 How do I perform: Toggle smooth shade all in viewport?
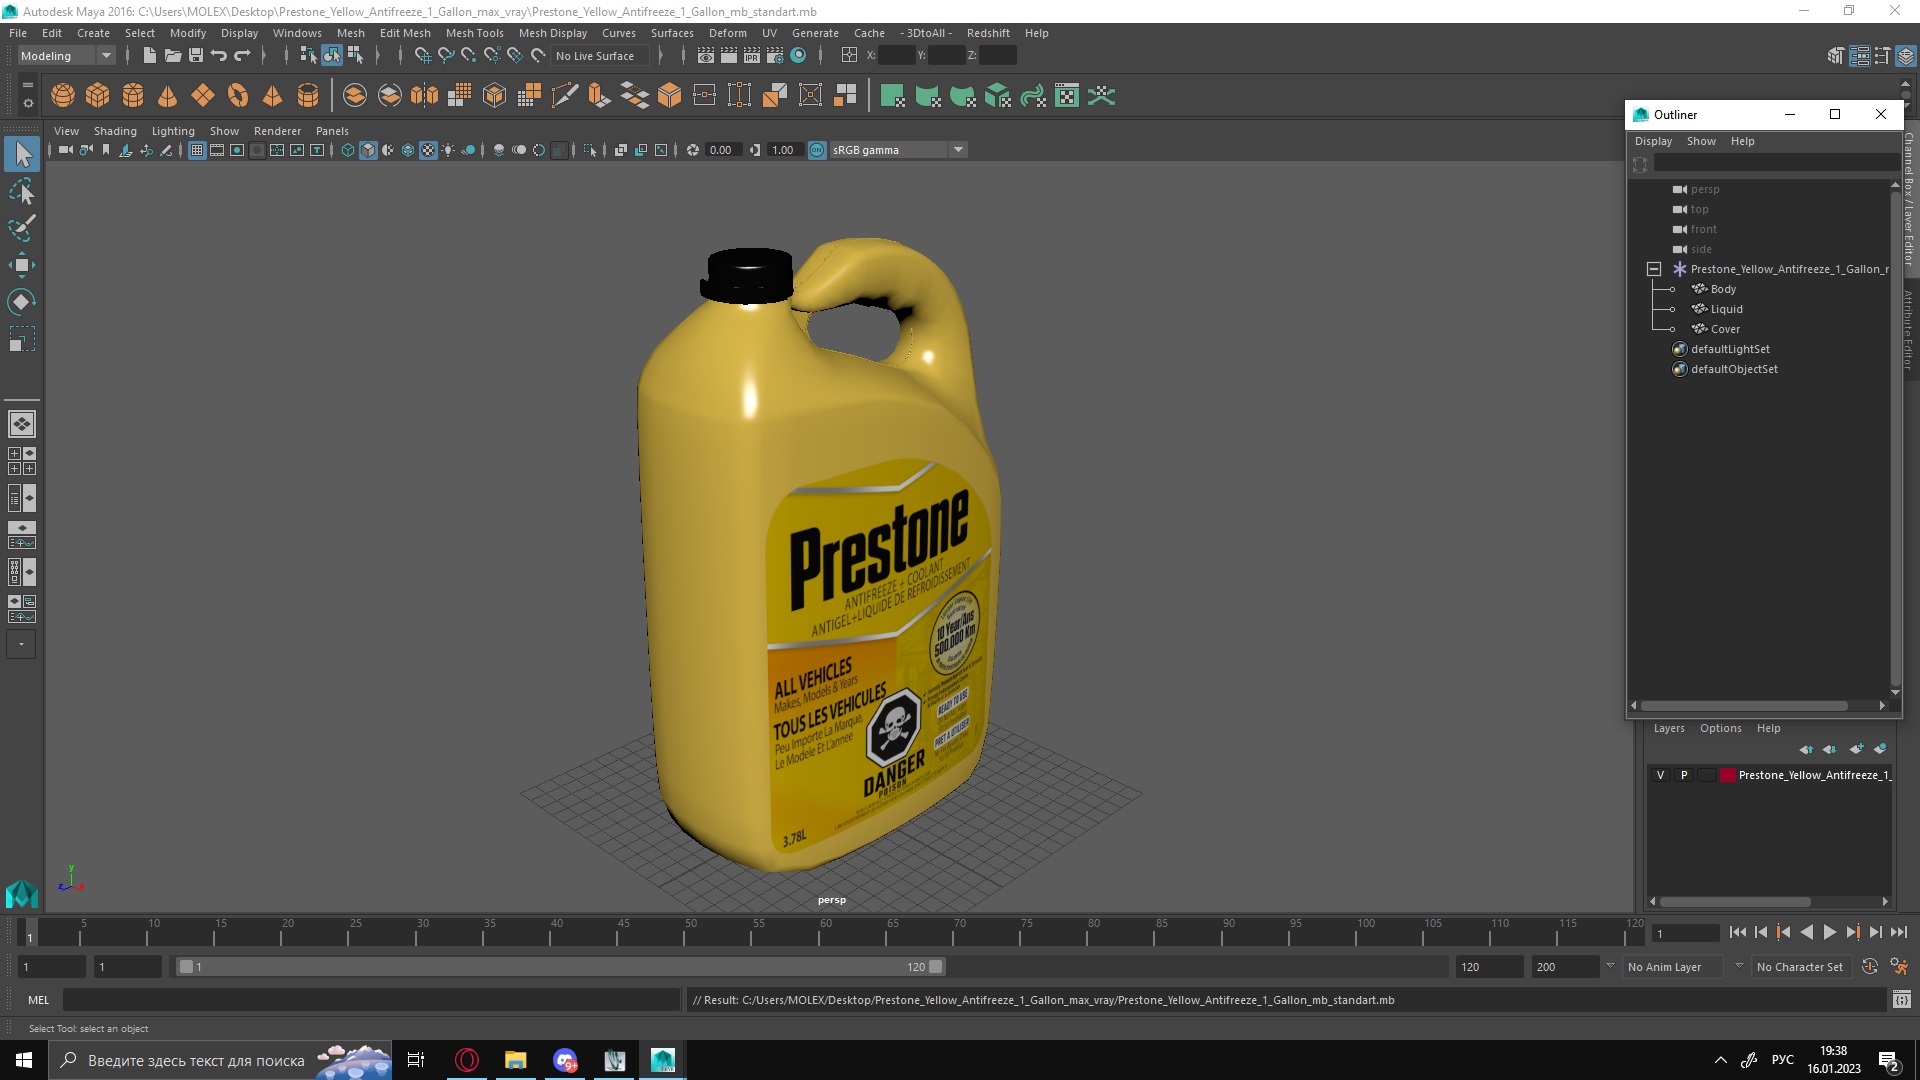pyautogui.click(x=368, y=150)
